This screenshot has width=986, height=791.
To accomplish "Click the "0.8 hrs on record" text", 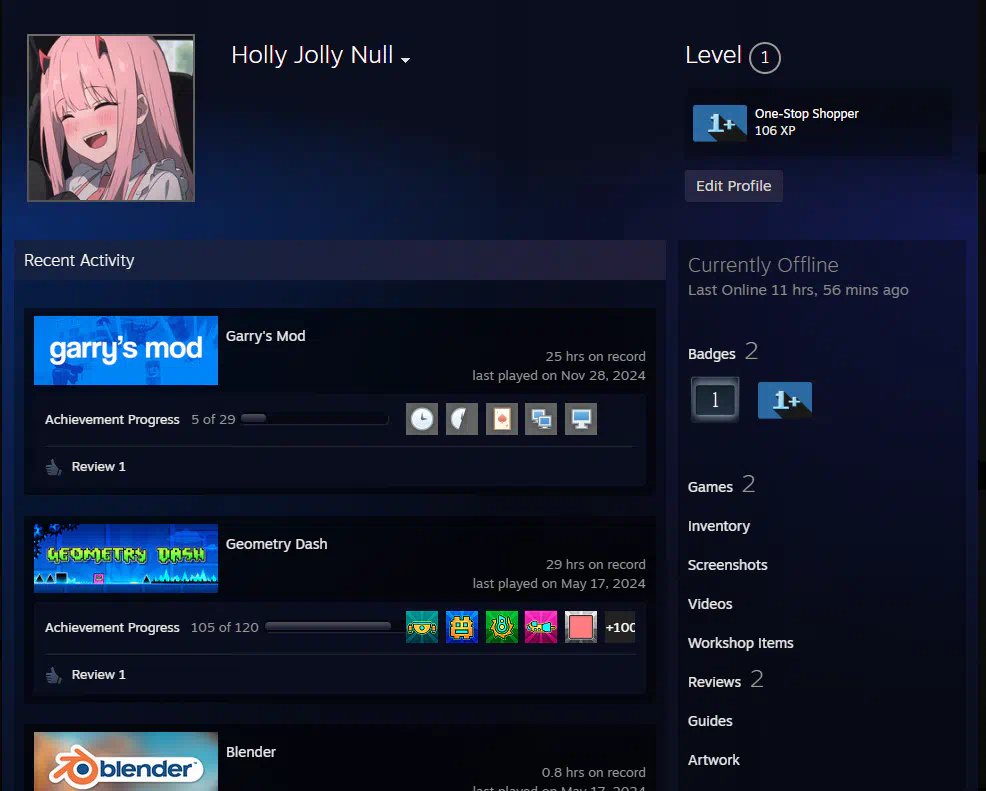I will point(594,773).
